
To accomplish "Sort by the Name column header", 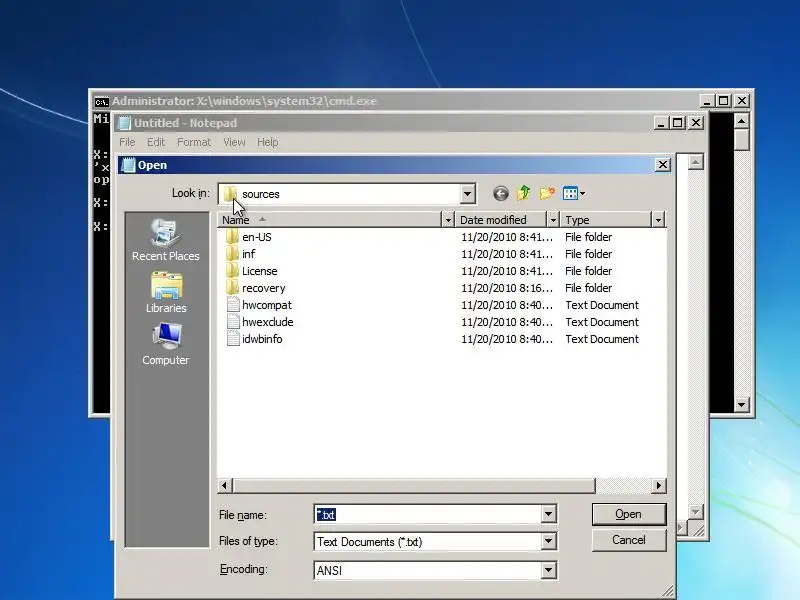I will (x=329, y=220).
